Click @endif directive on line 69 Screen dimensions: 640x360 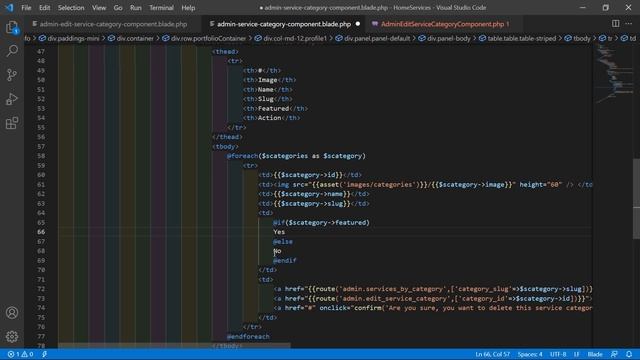[284, 260]
